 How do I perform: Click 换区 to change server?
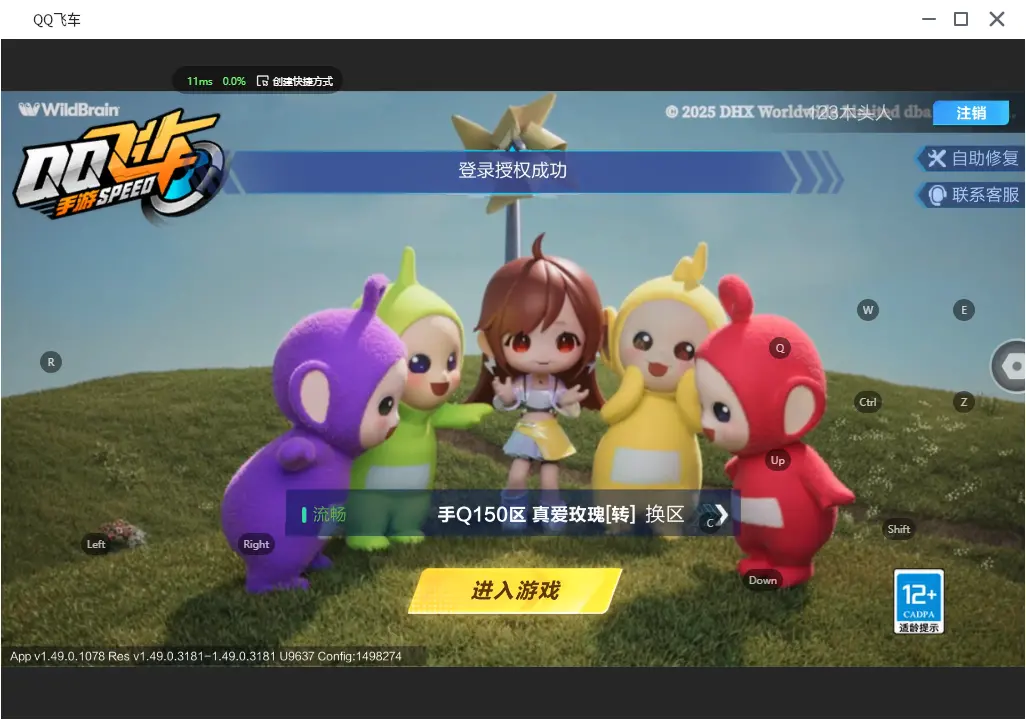click(664, 514)
